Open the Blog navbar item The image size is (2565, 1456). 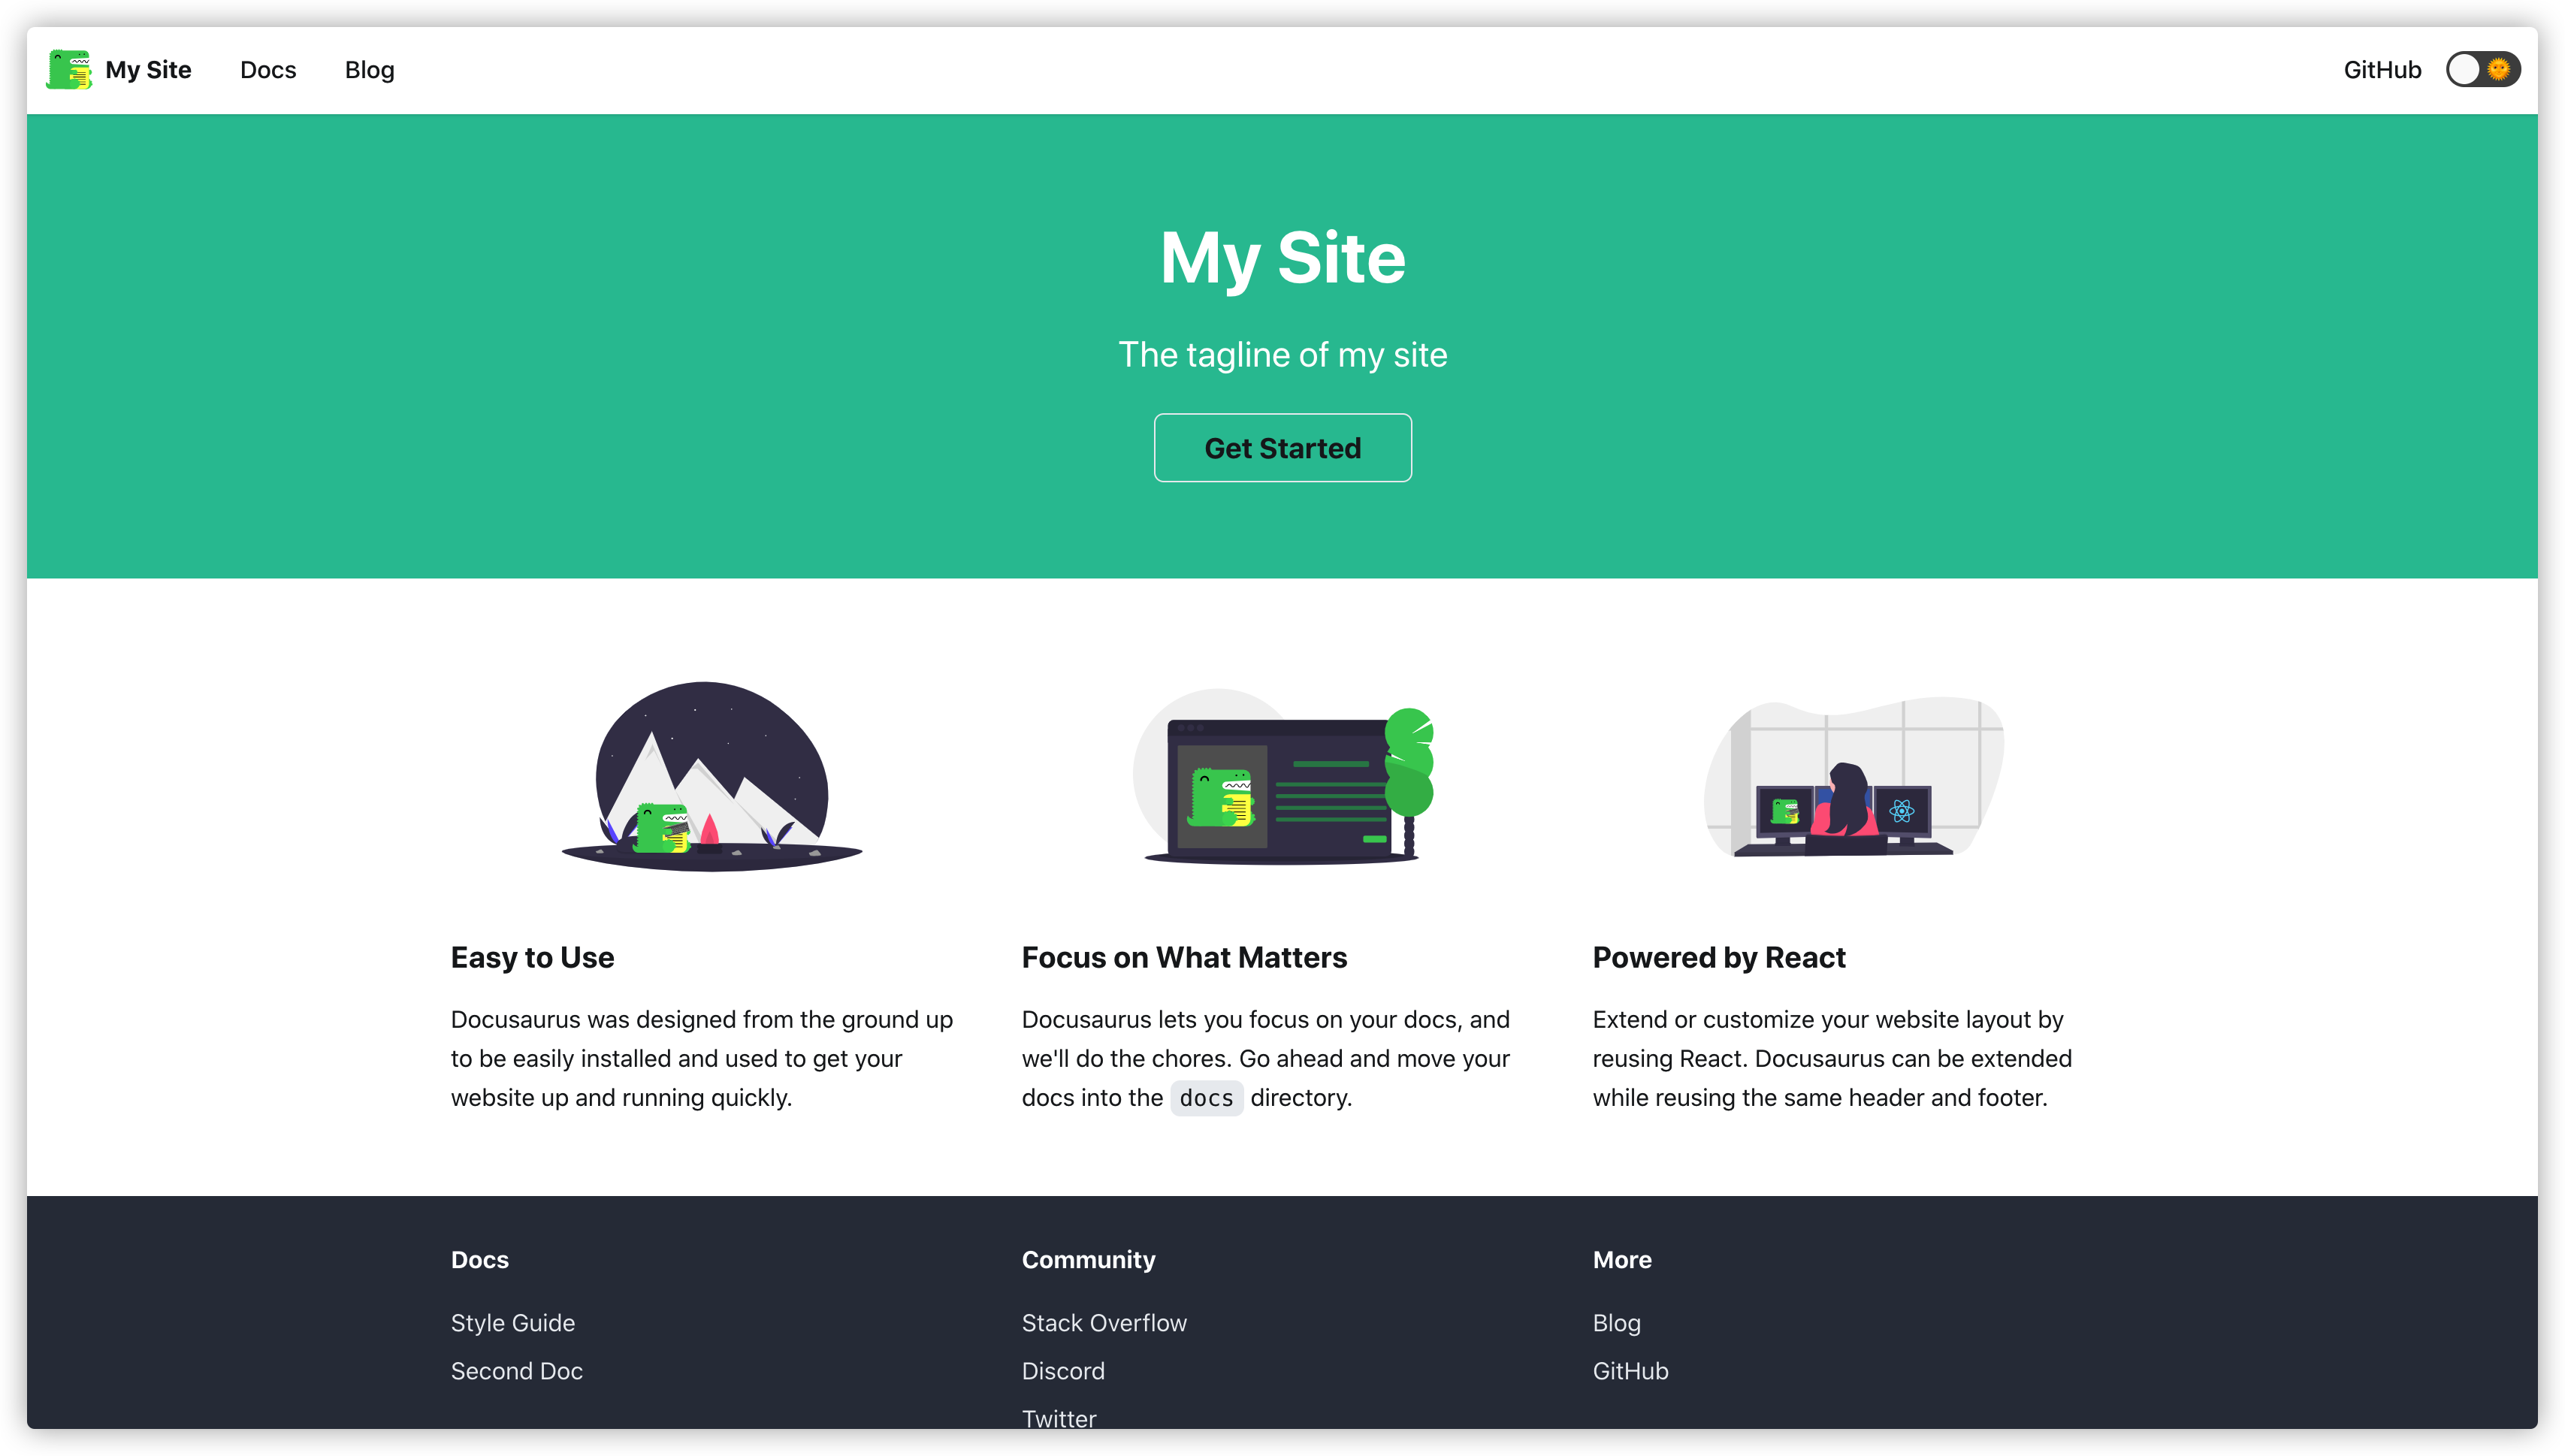click(x=369, y=70)
